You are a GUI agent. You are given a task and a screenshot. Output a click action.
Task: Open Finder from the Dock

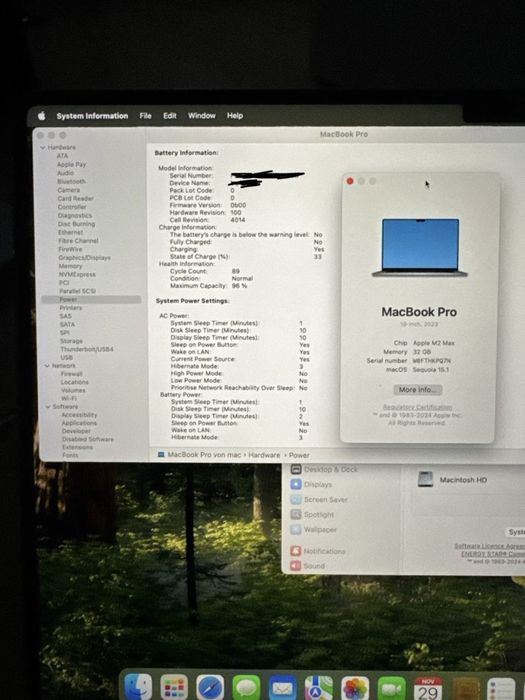click(138, 687)
